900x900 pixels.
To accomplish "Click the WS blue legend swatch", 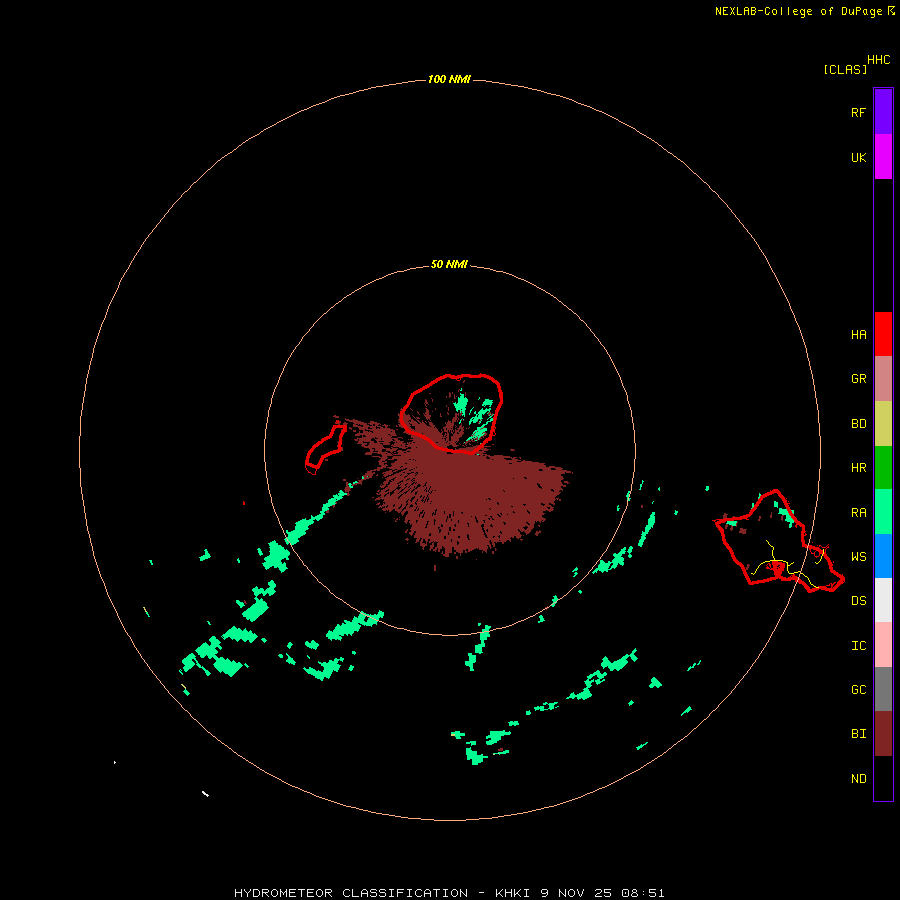I will point(883,556).
